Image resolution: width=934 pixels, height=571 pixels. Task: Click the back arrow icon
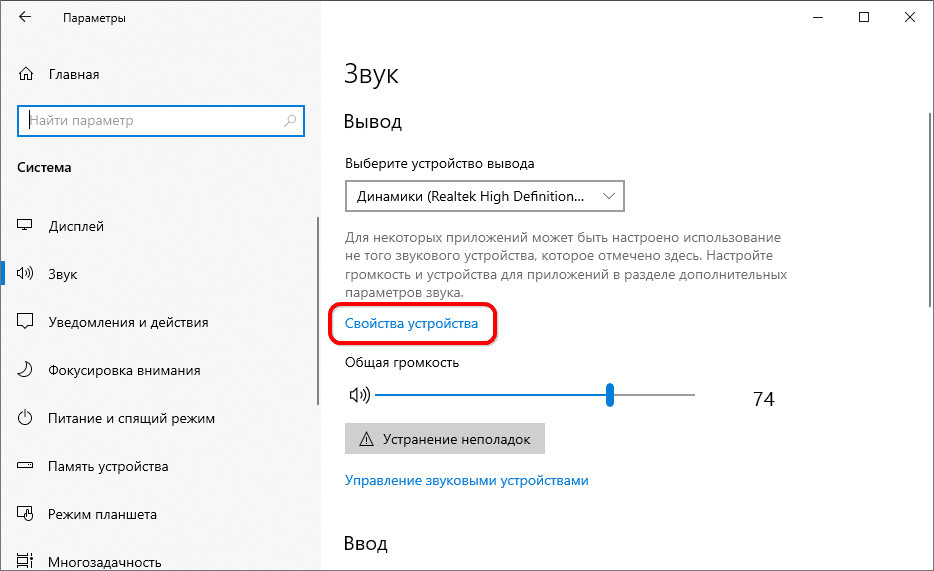[25, 18]
